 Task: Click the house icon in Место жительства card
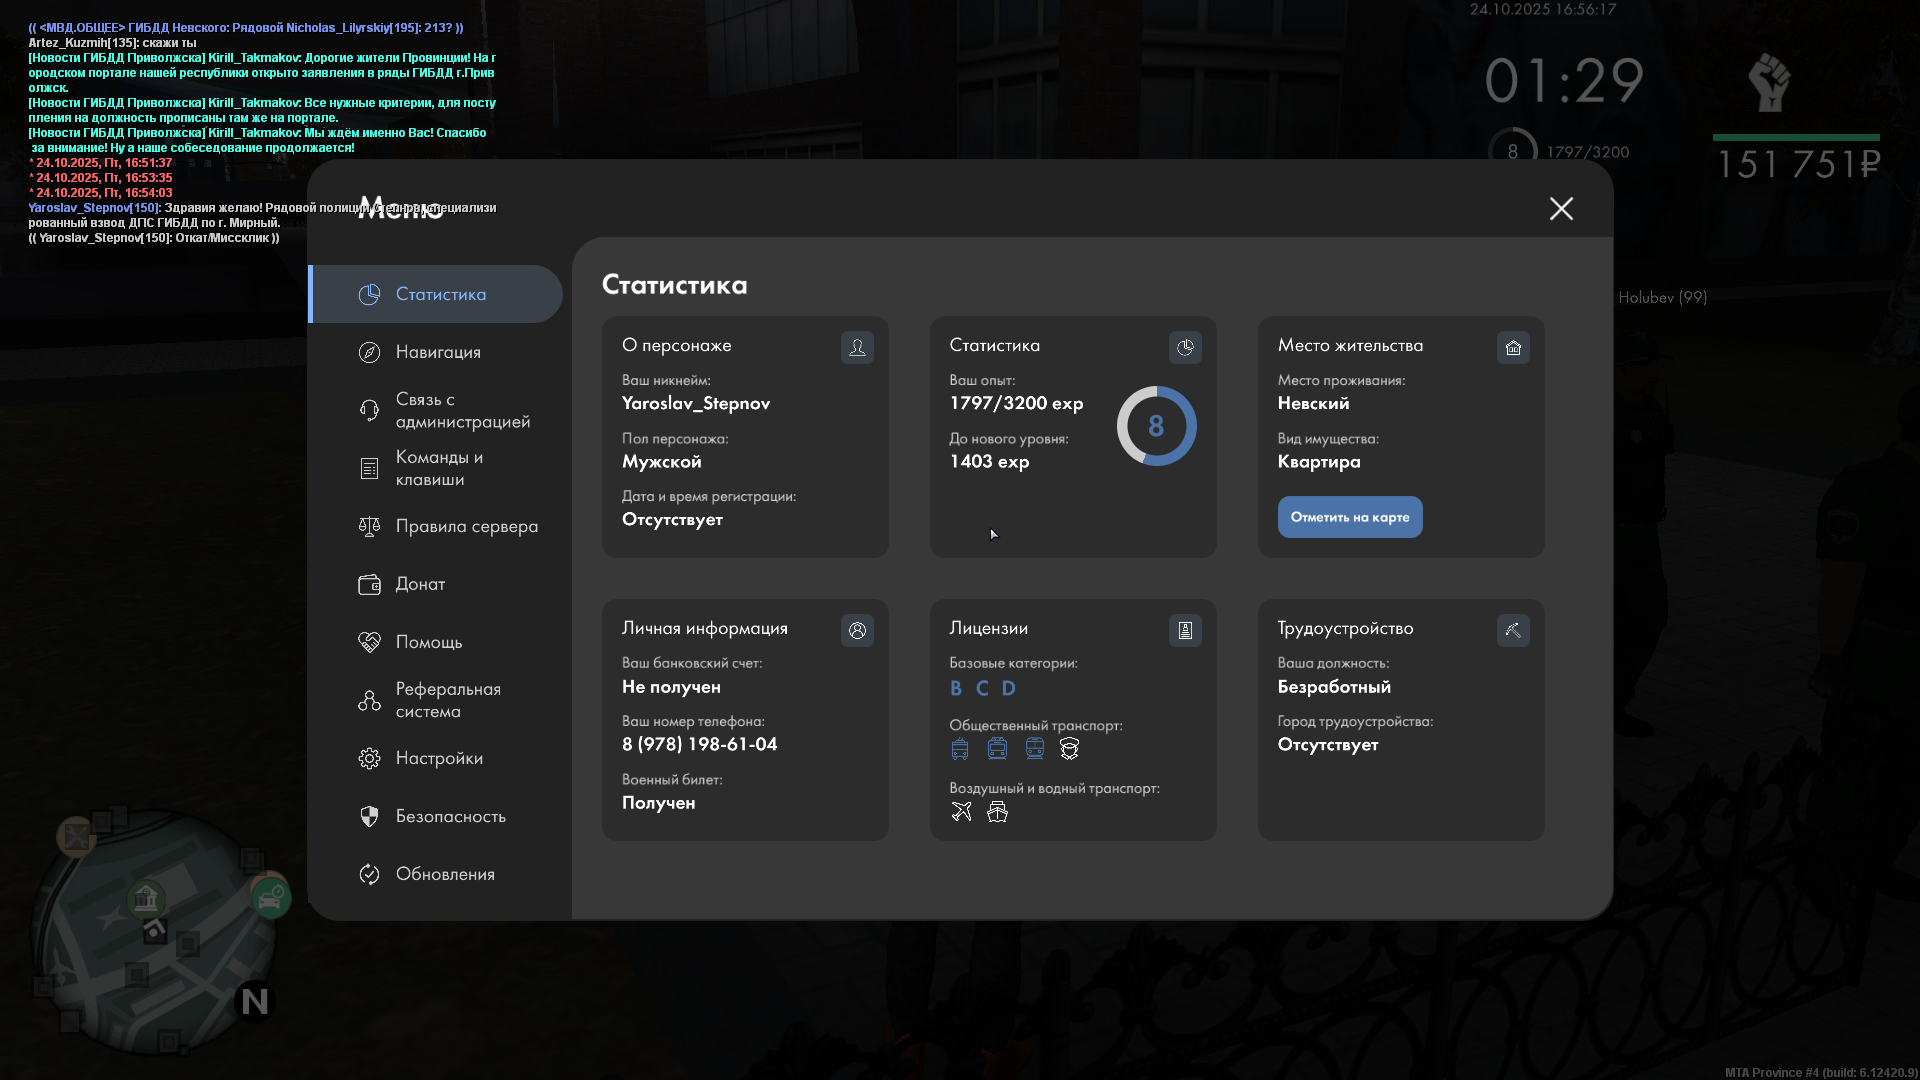tap(1513, 348)
